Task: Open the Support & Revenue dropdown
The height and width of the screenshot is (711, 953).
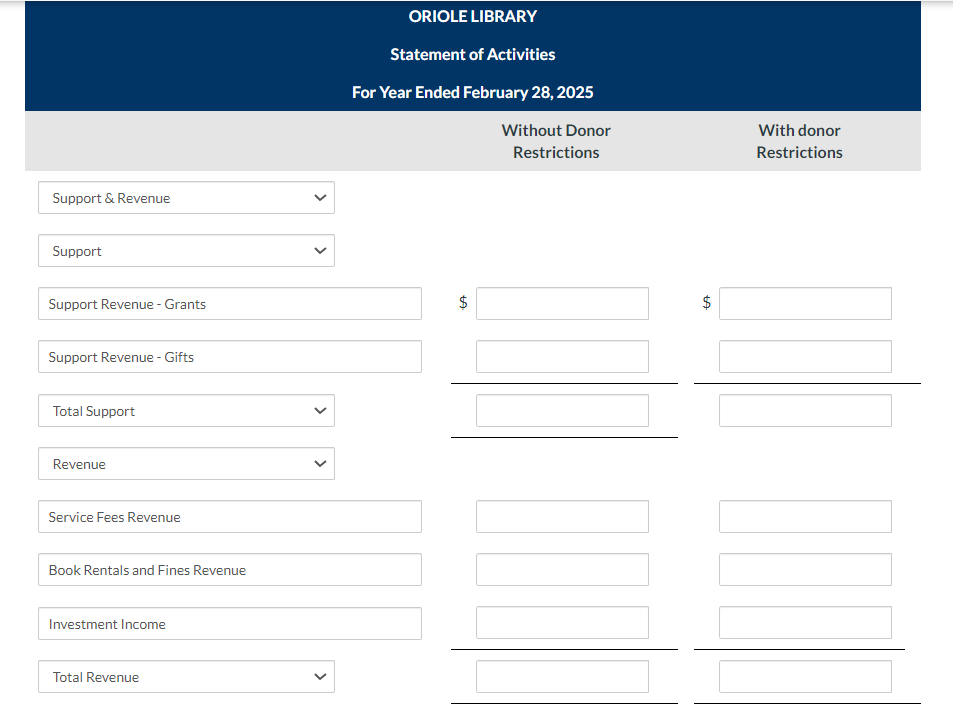Action: click(186, 198)
